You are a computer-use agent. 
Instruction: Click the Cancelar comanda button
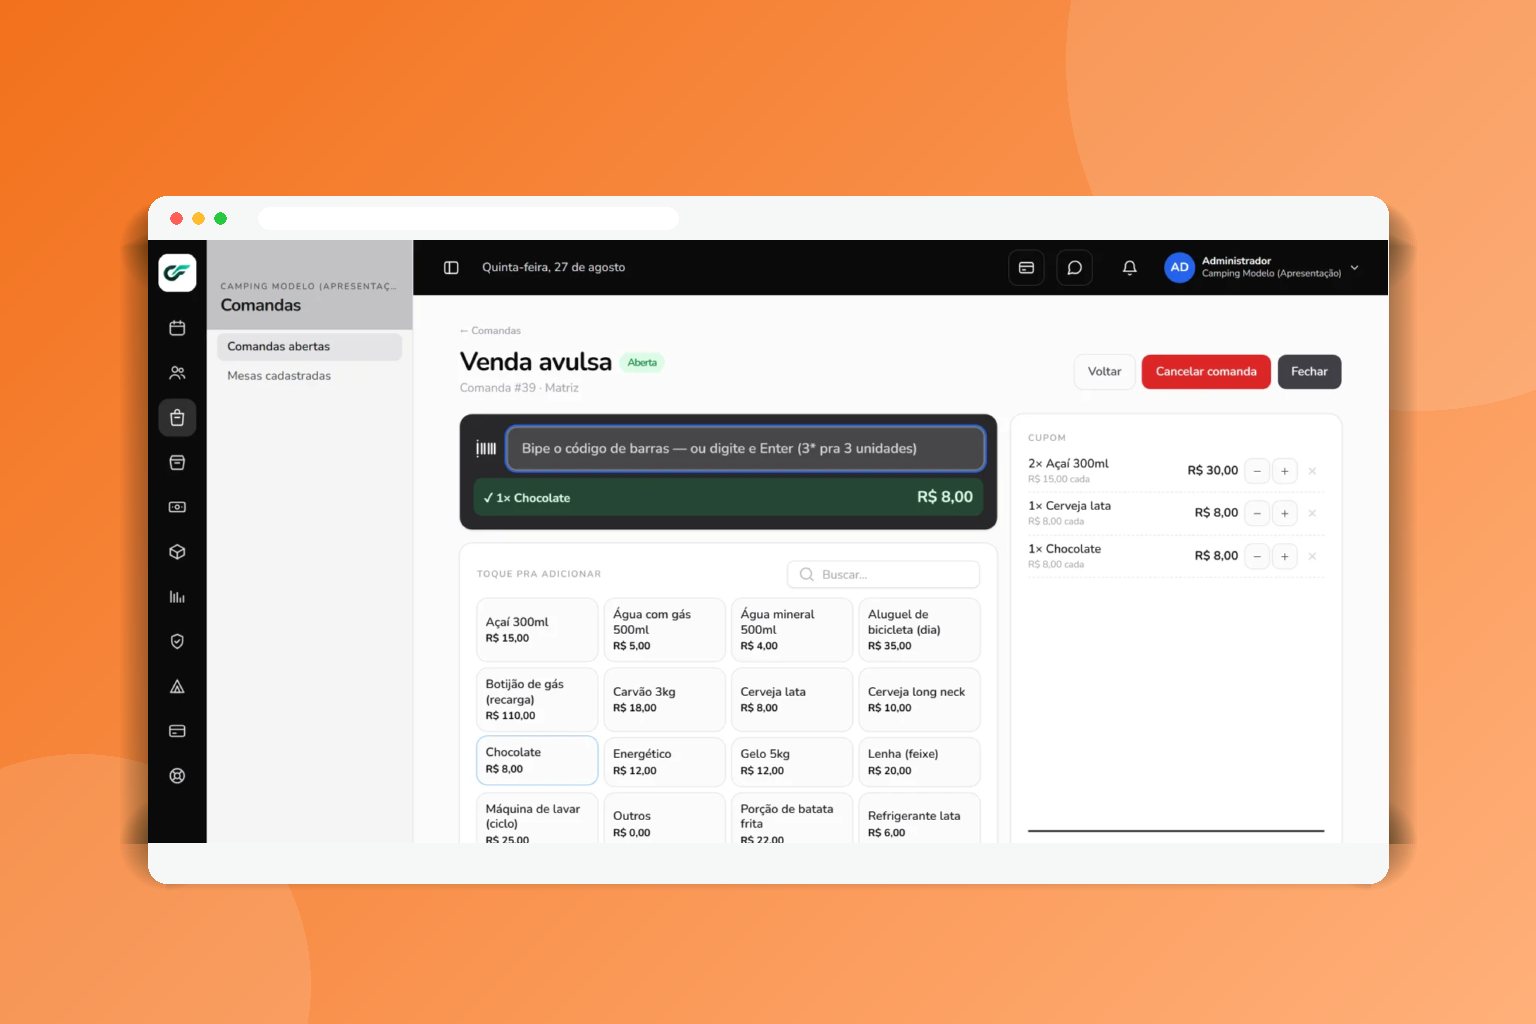click(x=1206, y=372)
